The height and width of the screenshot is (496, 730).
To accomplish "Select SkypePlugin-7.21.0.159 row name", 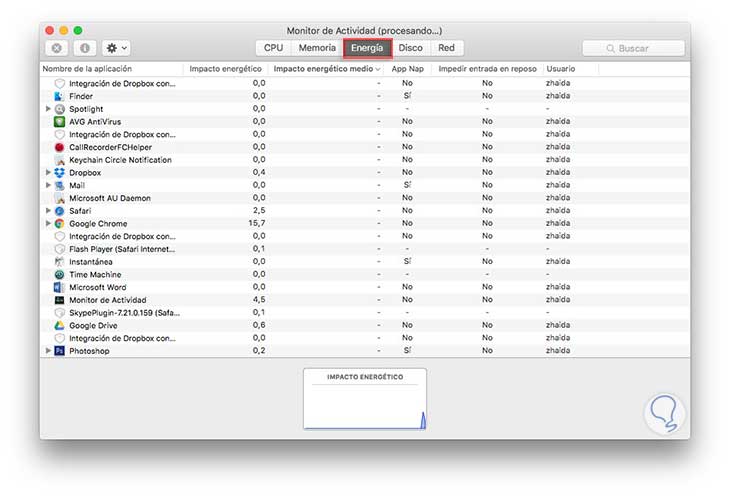I will click(124, 313).
